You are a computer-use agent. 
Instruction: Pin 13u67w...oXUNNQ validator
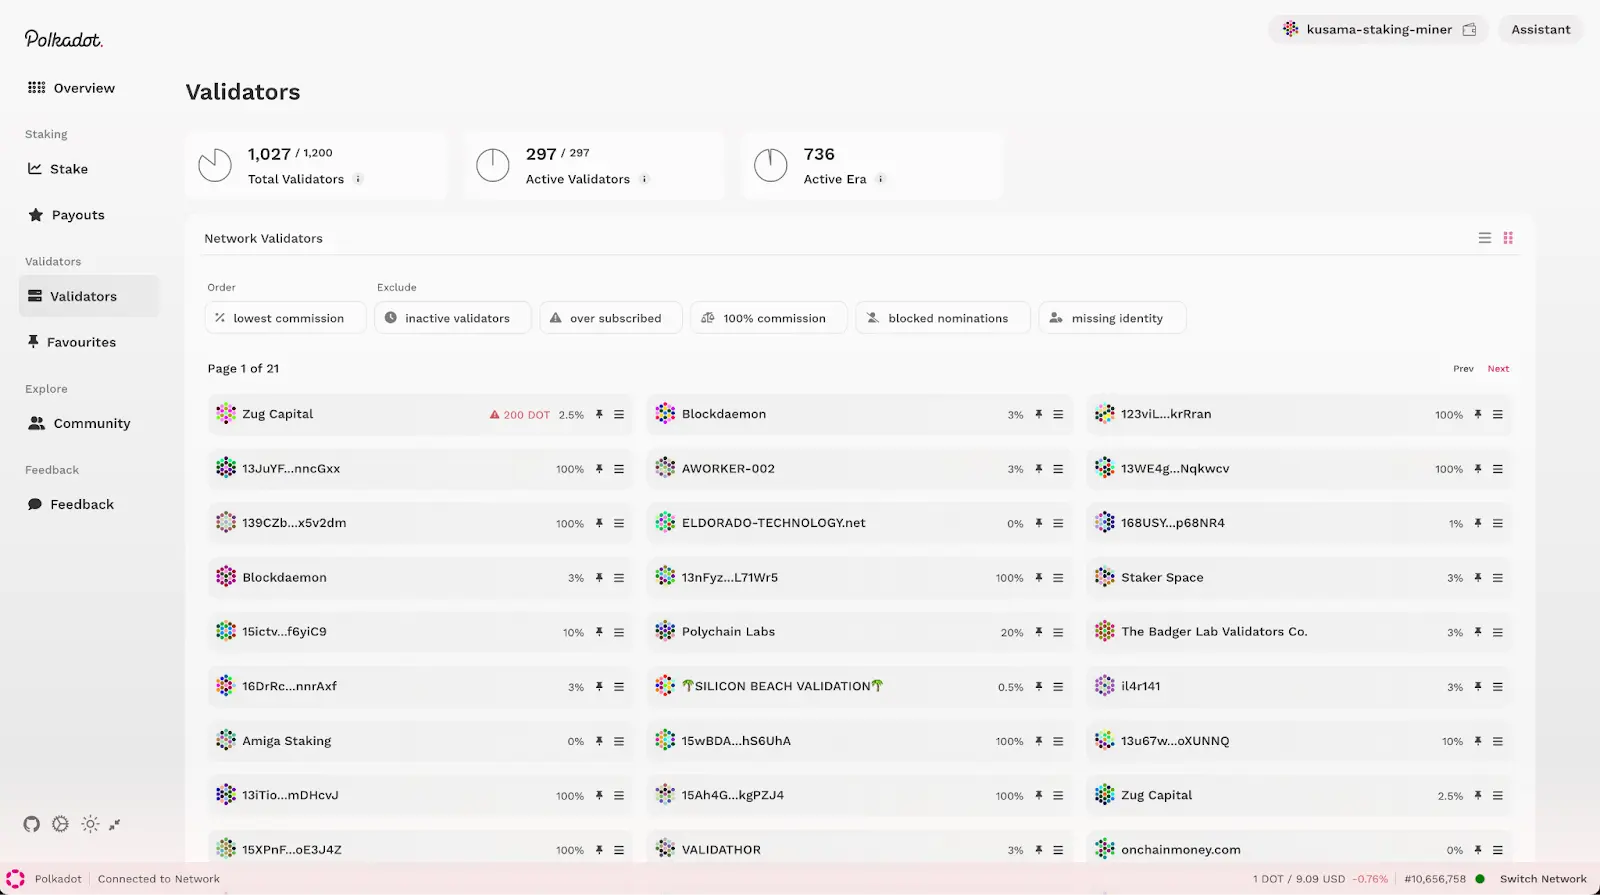tap(1478, 741)
